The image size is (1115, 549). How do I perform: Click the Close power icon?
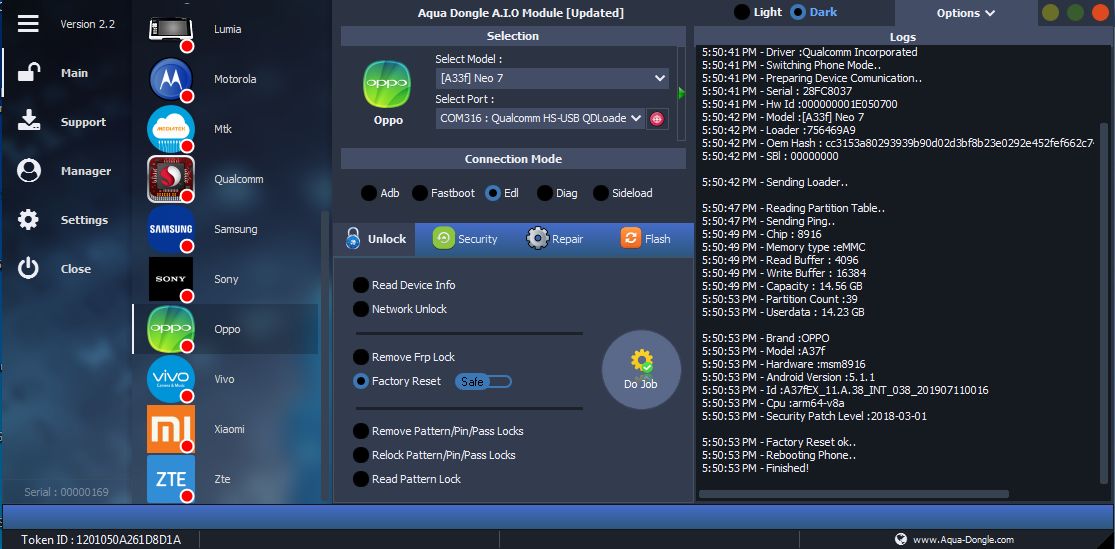pos(28,269)
